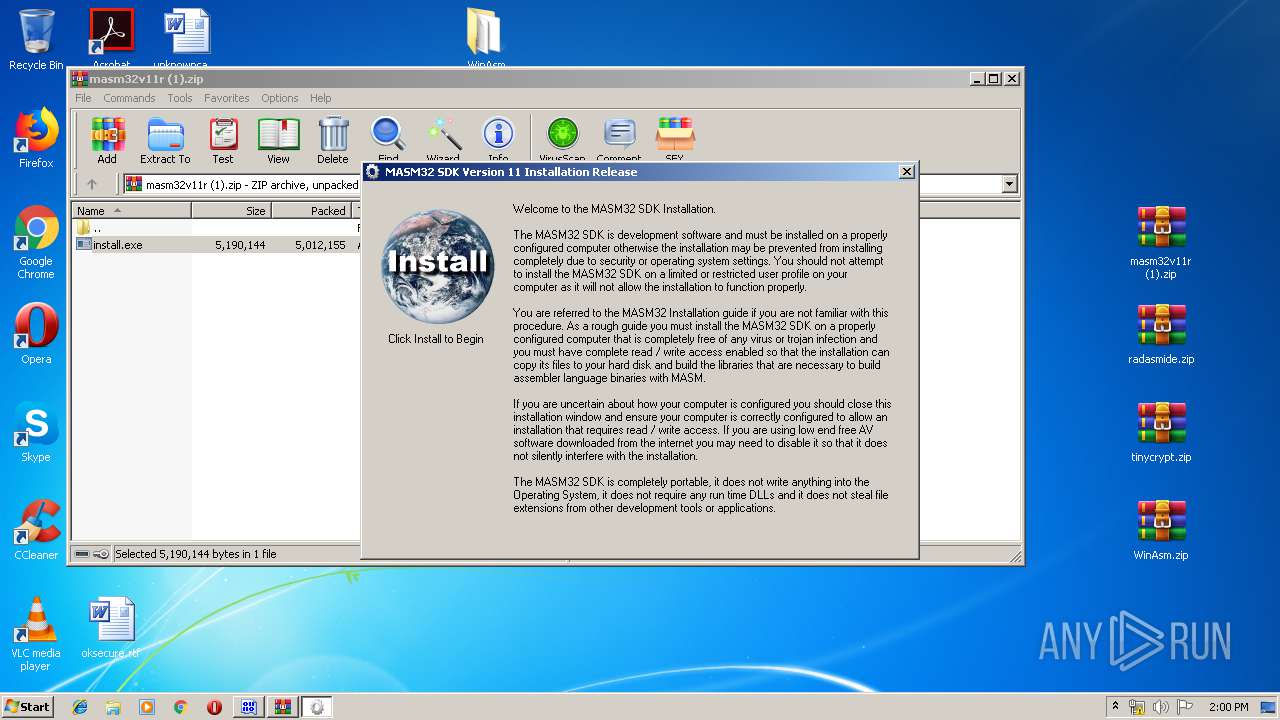Screen dimensions: 1280x720
Task: Click Extract To toolbar icon
Action: tap(165, 140)
